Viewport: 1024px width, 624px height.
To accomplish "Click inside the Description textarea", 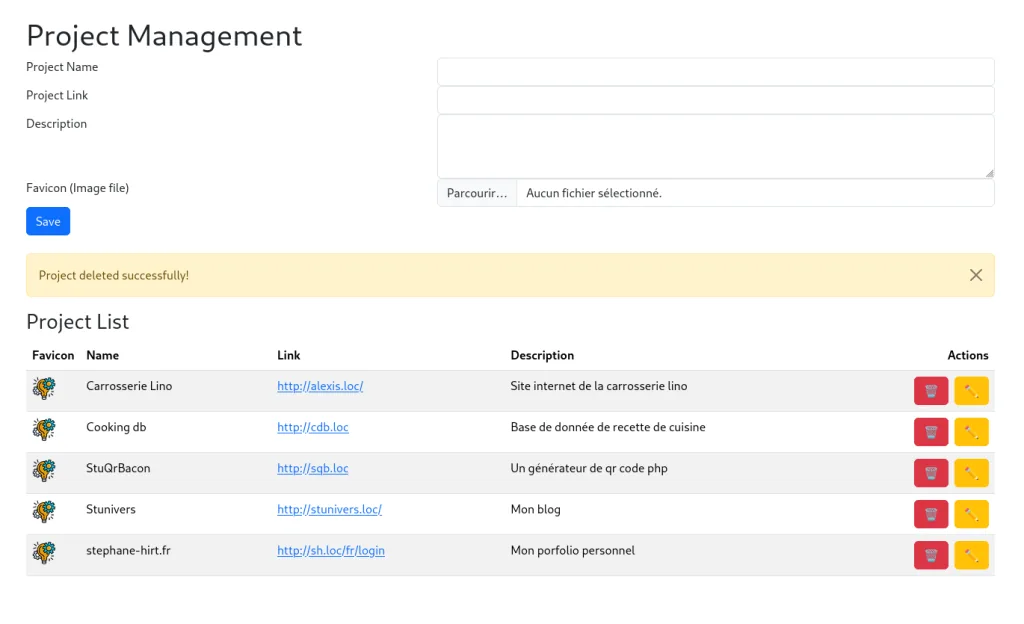I will pyautogui.click(x=716, y=146).
